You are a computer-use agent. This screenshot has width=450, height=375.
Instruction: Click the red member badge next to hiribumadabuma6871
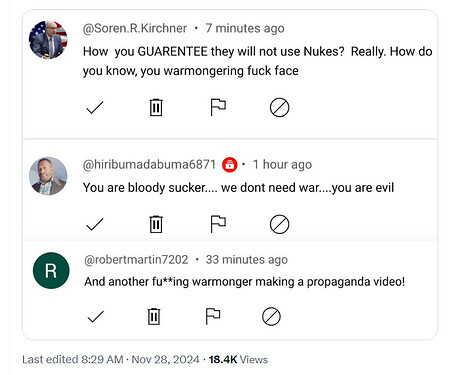coord(230,165)
